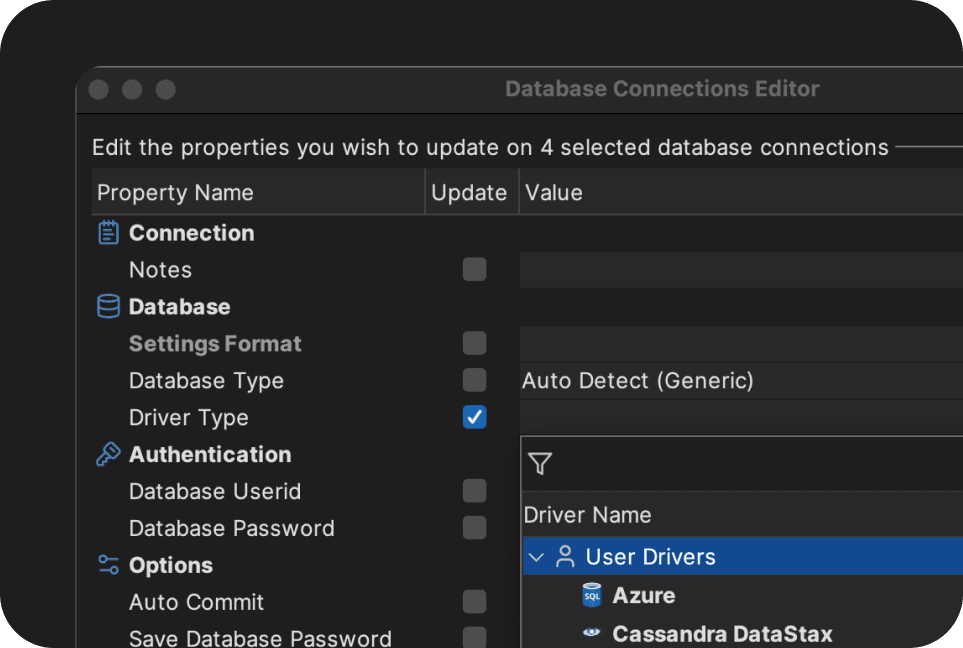
Task: Click the filter funnel icon
Action: pyautogui.click(x=540, y=464)
